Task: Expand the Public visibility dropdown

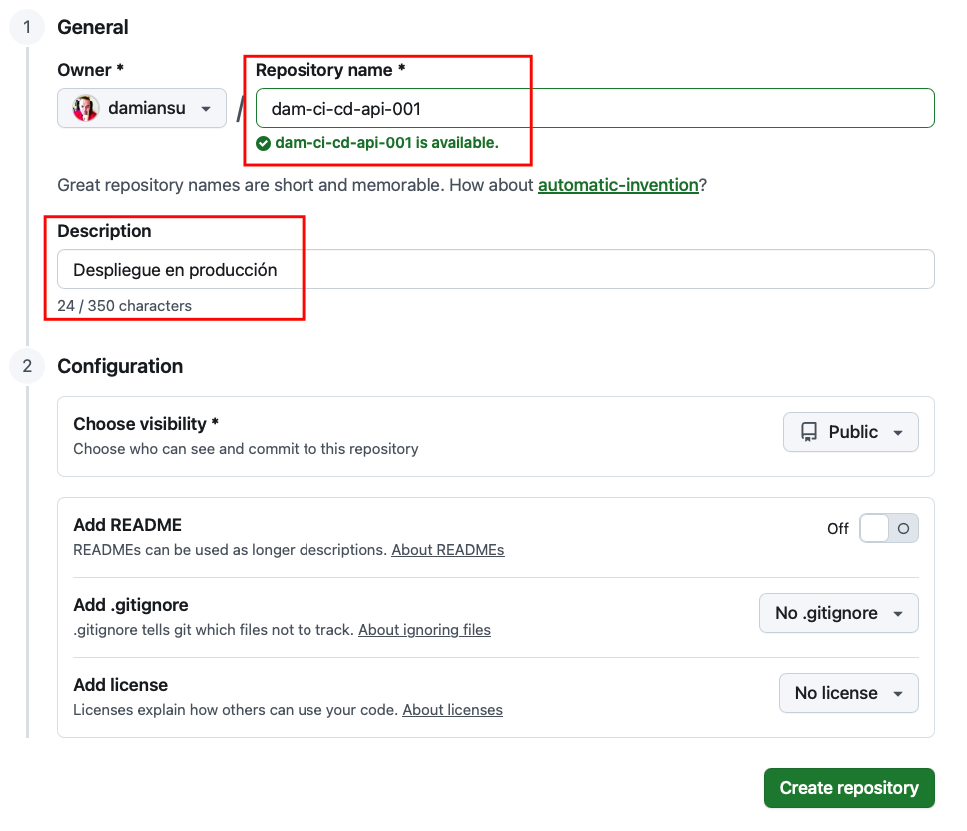Action: click(851, 432)
